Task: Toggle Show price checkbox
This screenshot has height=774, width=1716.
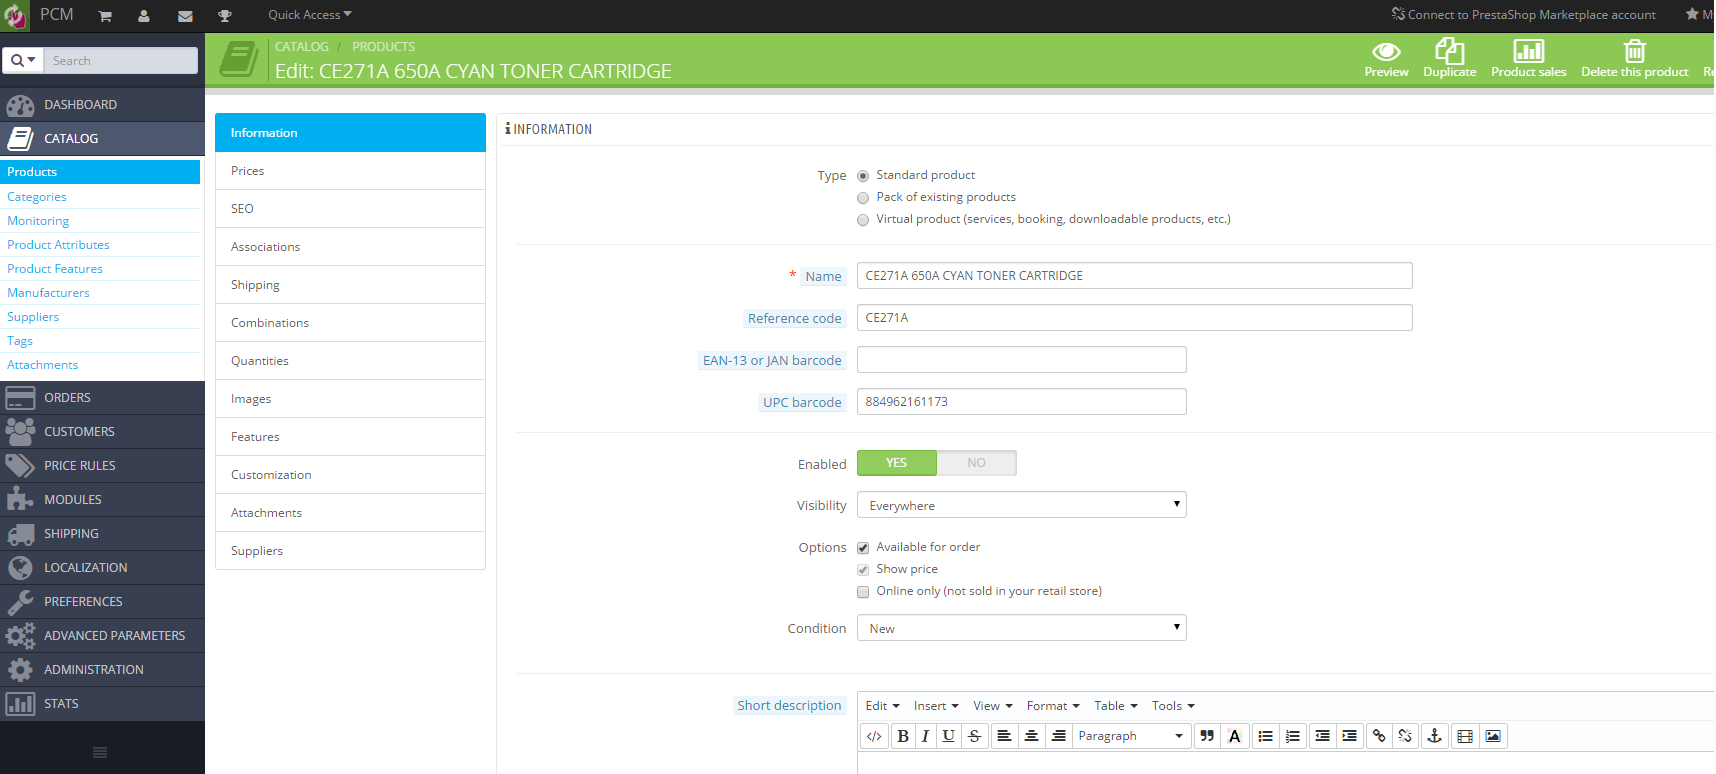Action: click(863, 570)
